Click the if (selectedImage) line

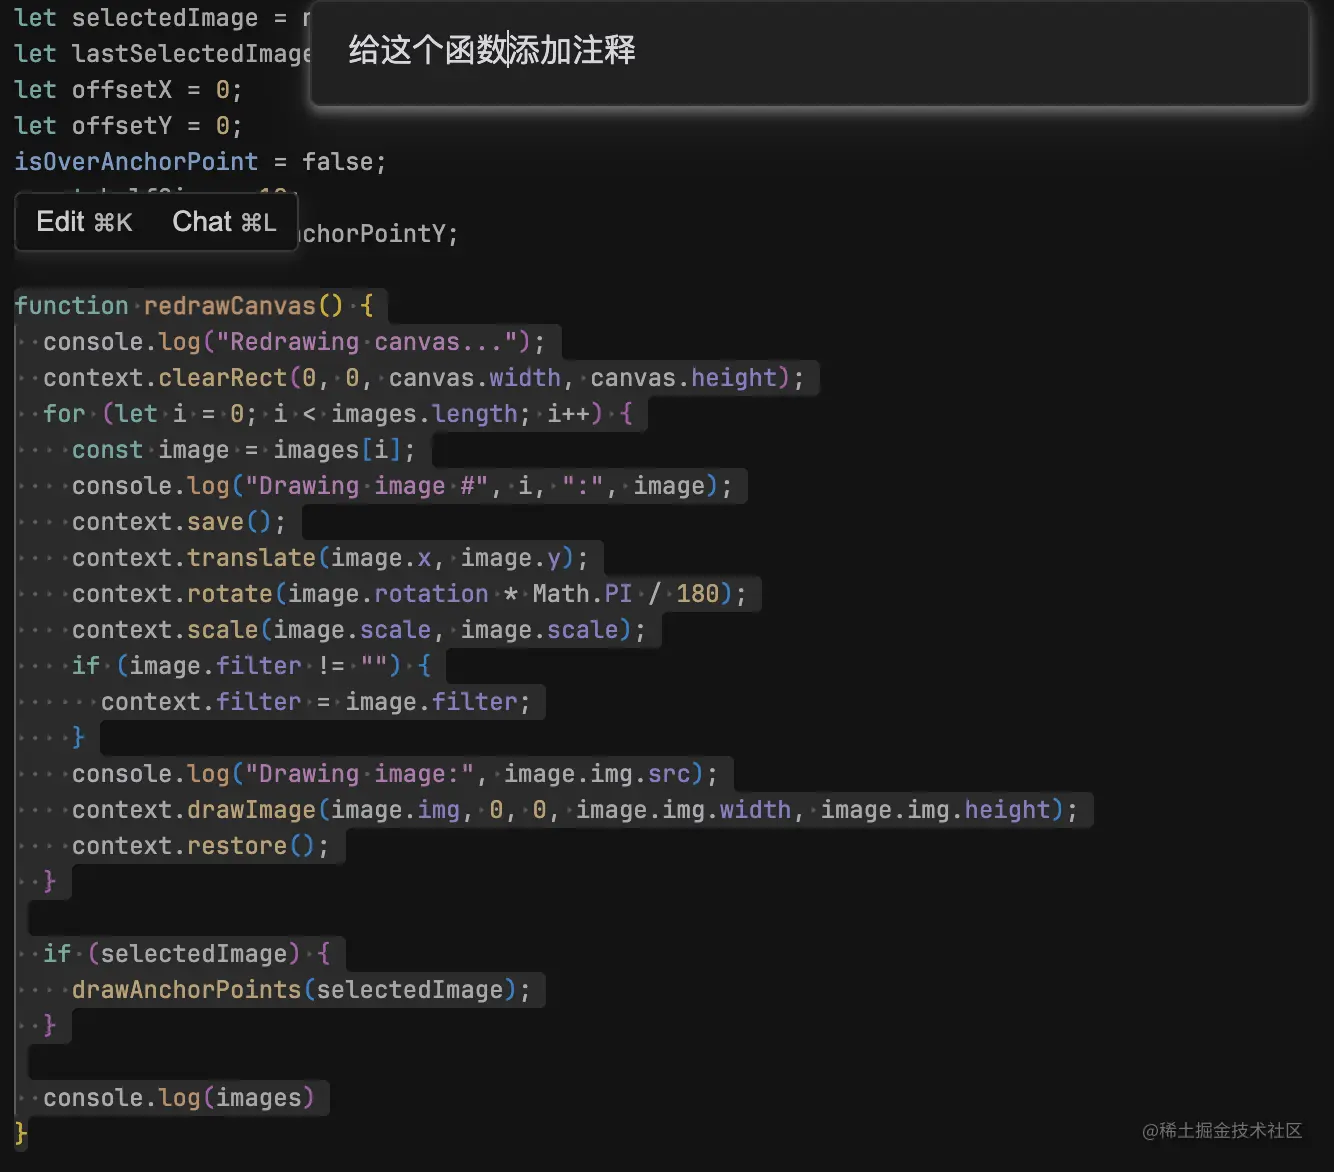(186, 954)
